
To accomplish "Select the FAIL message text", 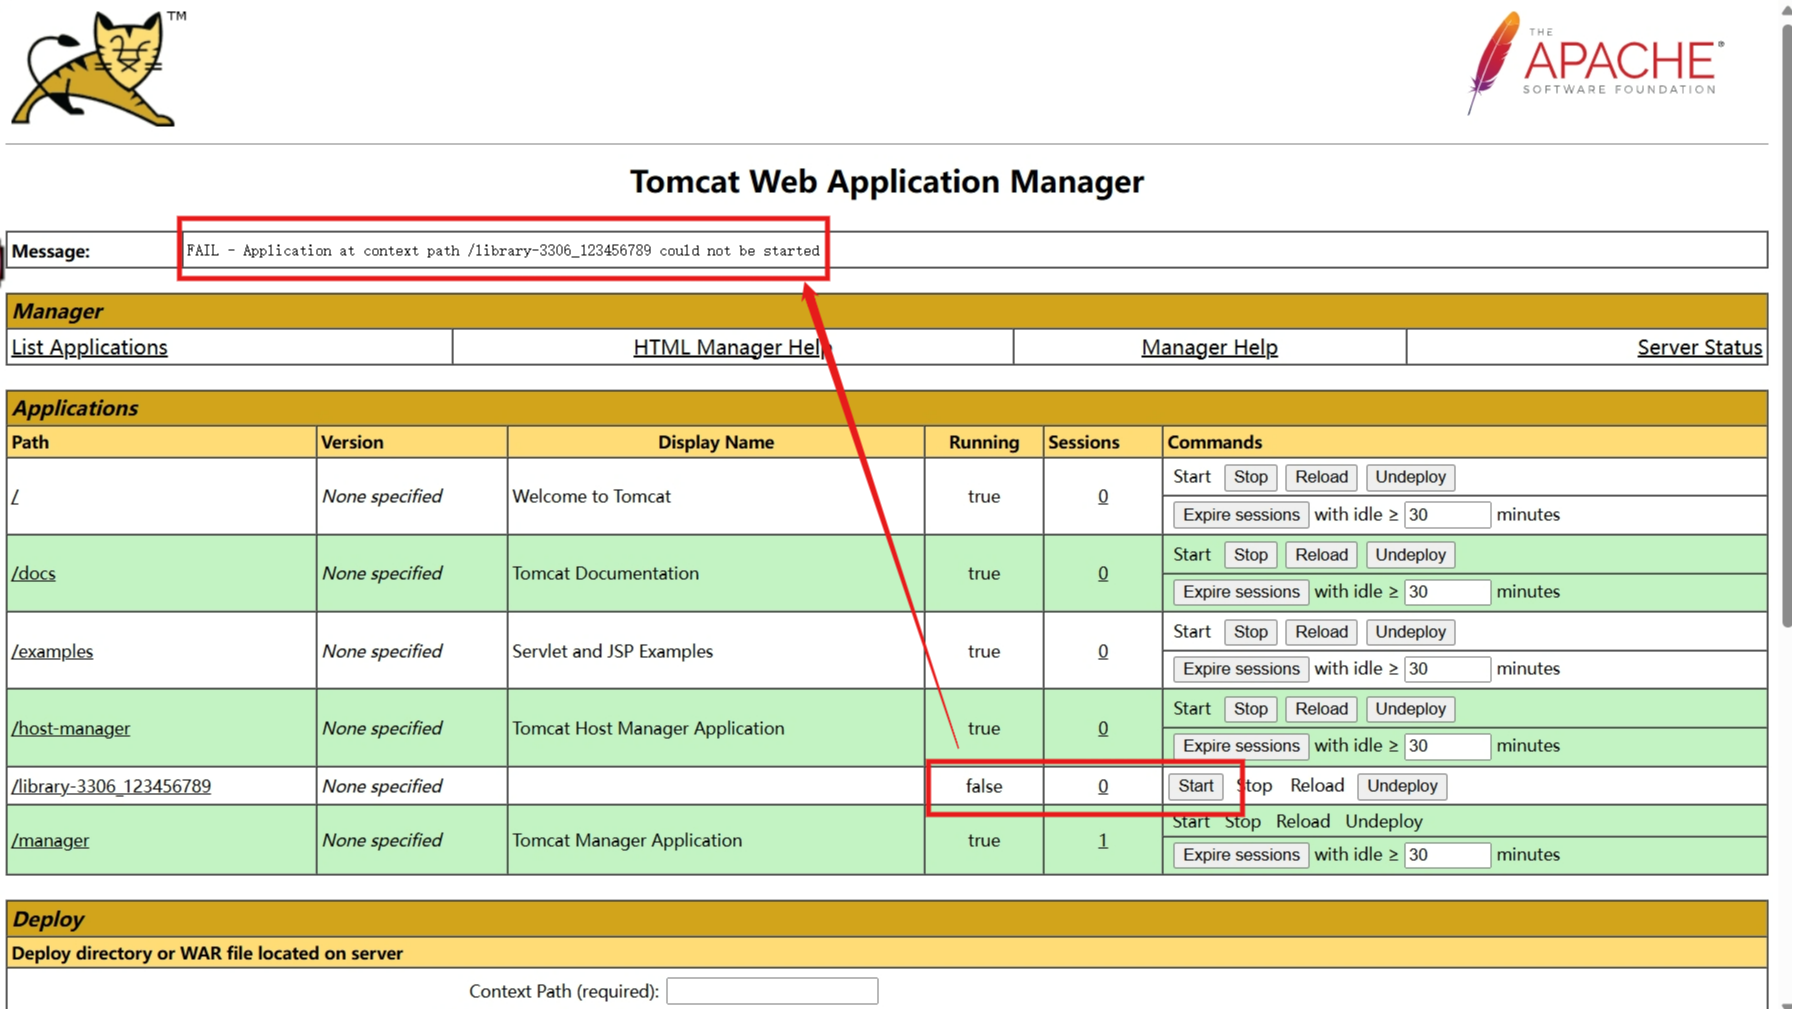I will [503, 251].
